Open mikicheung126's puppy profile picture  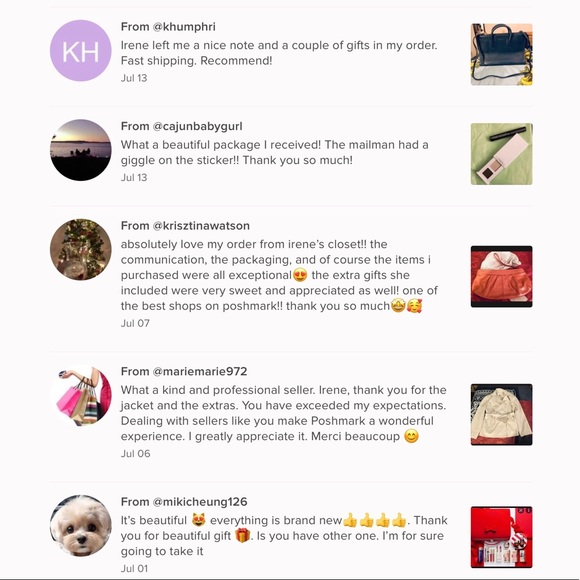point(81,526)
